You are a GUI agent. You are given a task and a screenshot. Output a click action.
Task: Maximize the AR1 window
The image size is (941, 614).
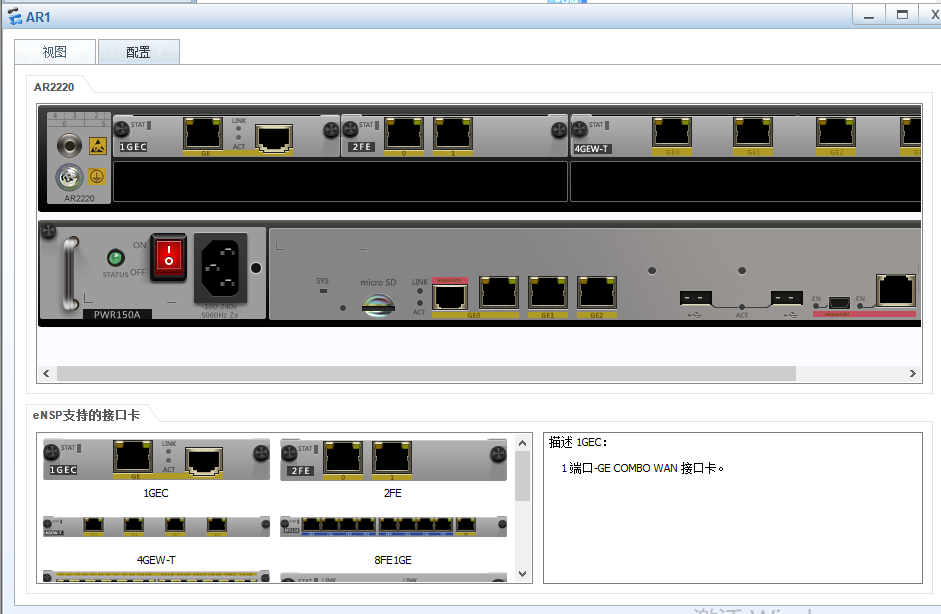coord(902,15)
